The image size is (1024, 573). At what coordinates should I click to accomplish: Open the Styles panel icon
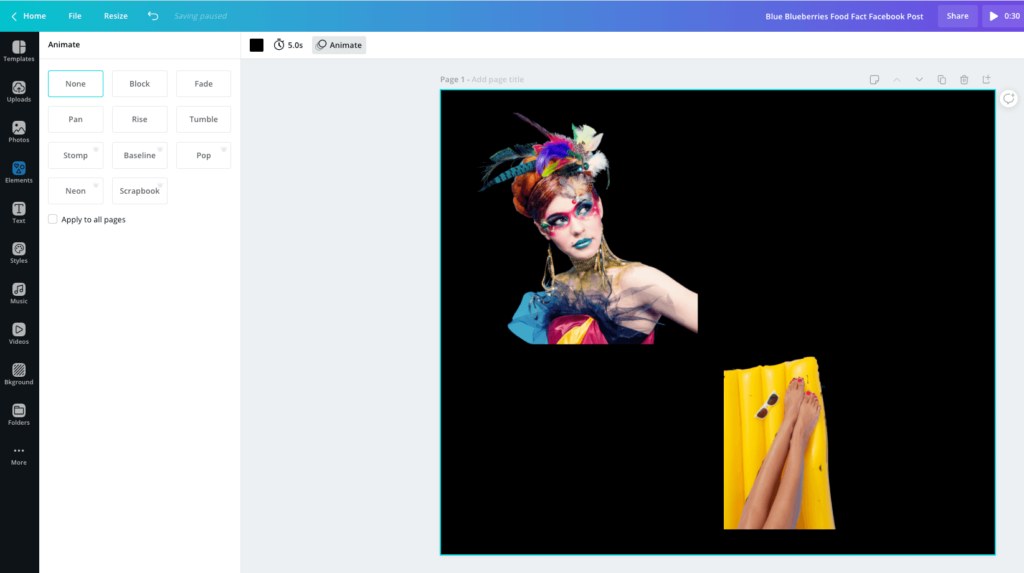tap(19, 252)
